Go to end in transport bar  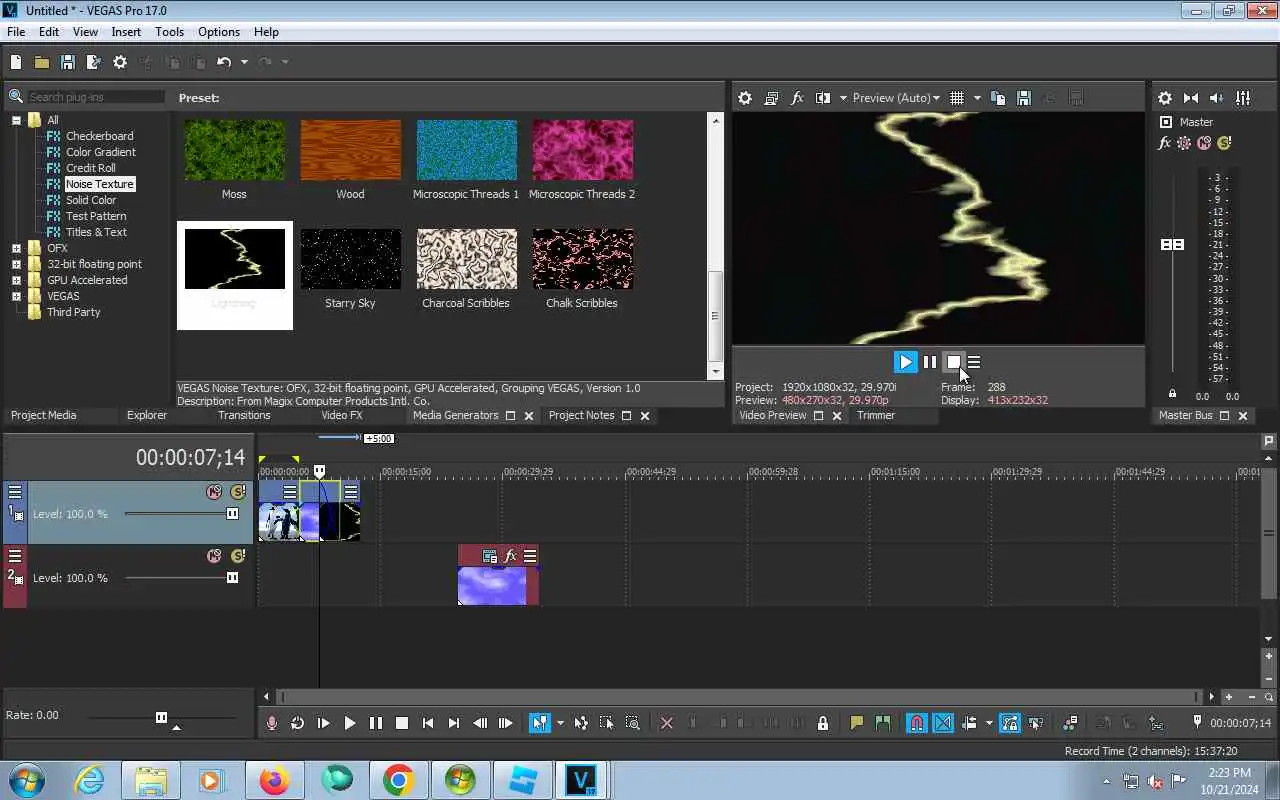(454, 723)
